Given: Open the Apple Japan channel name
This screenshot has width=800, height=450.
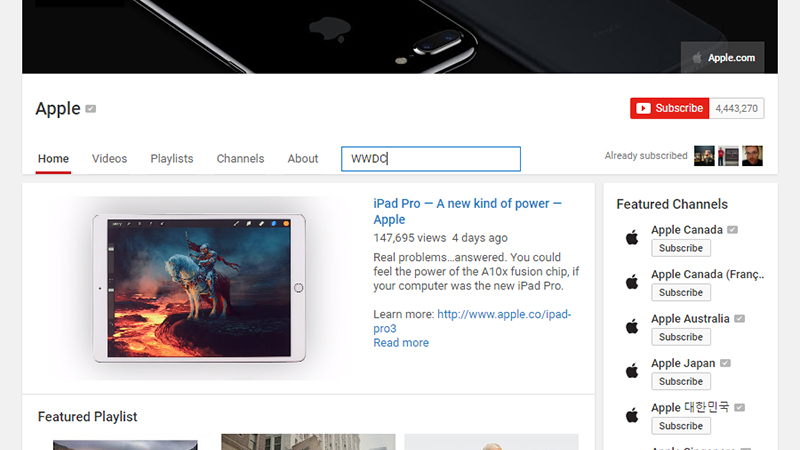Looking at the screenshot, I should [x=683, y=363].
